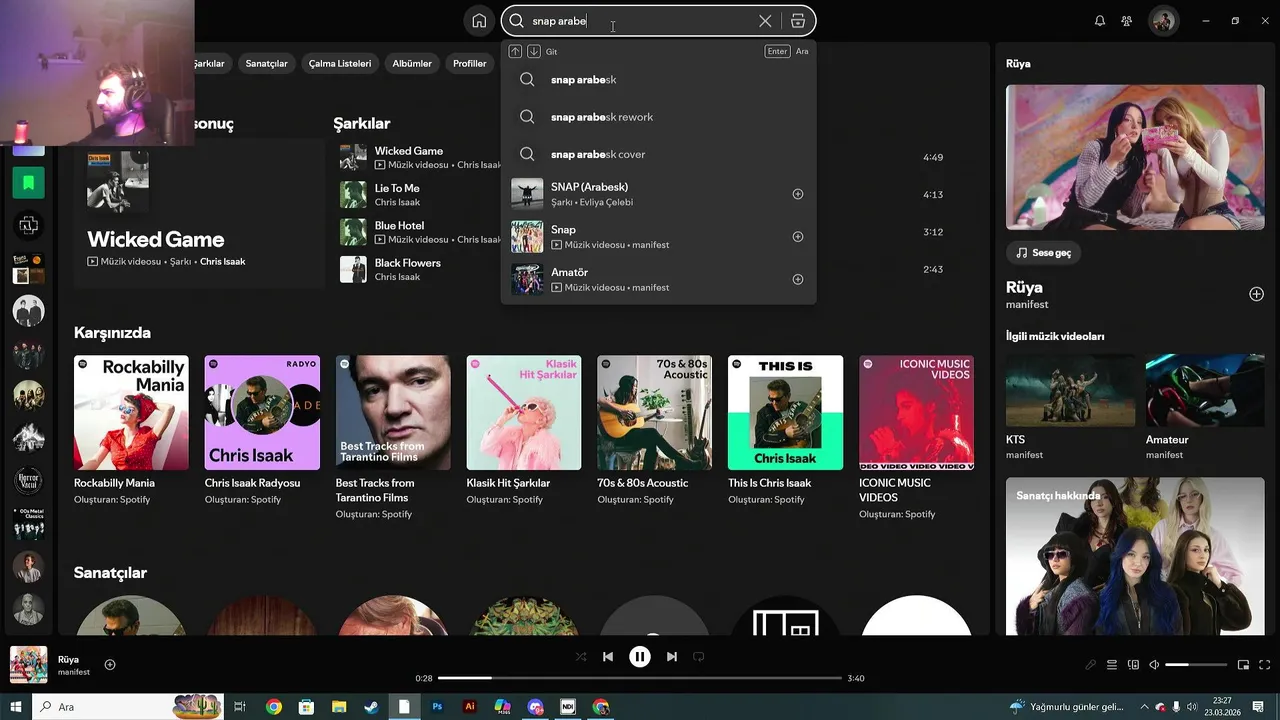Toggle shuffle in the player bar
The image size is (1280, 720).
[x=581, y=657]
